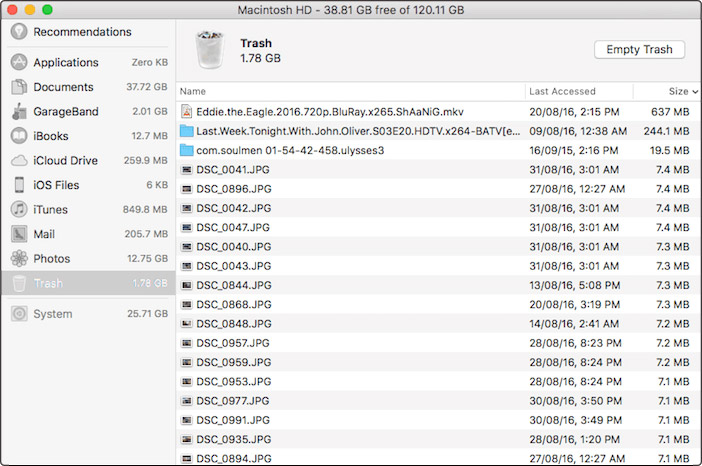This screenshot has height=466, width=702.
Task: Click the large Trash can header icon
Action: click(210, 50)
